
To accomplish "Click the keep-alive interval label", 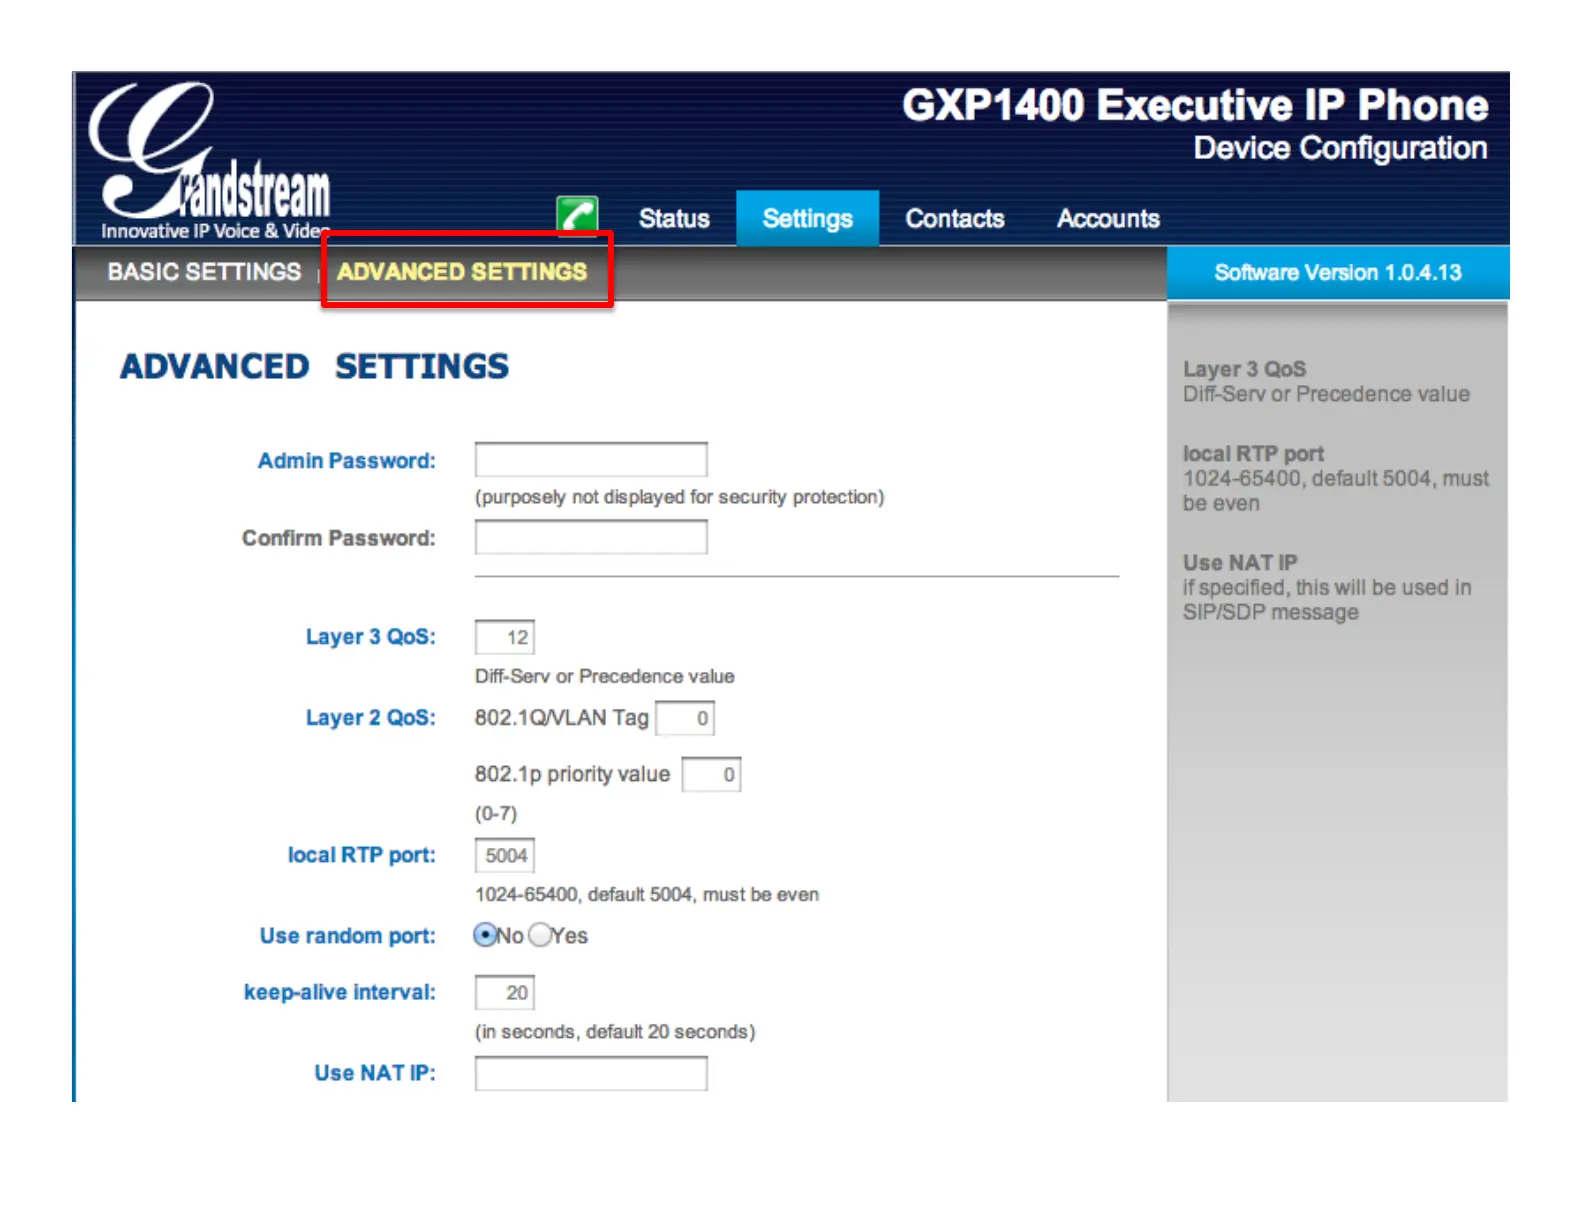I will tap(340, 992).
